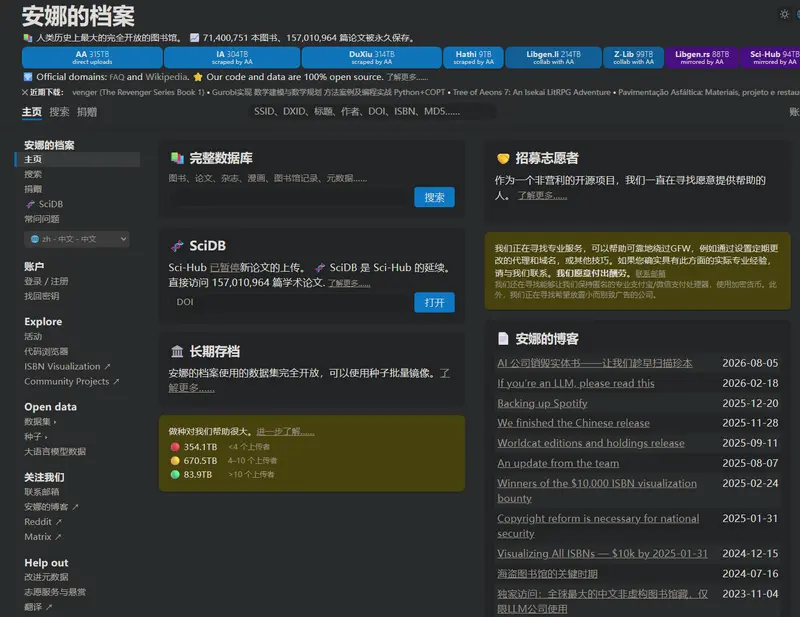Open the Matrix link in sidebar
The image size is (800, 617).
(43, 536)
